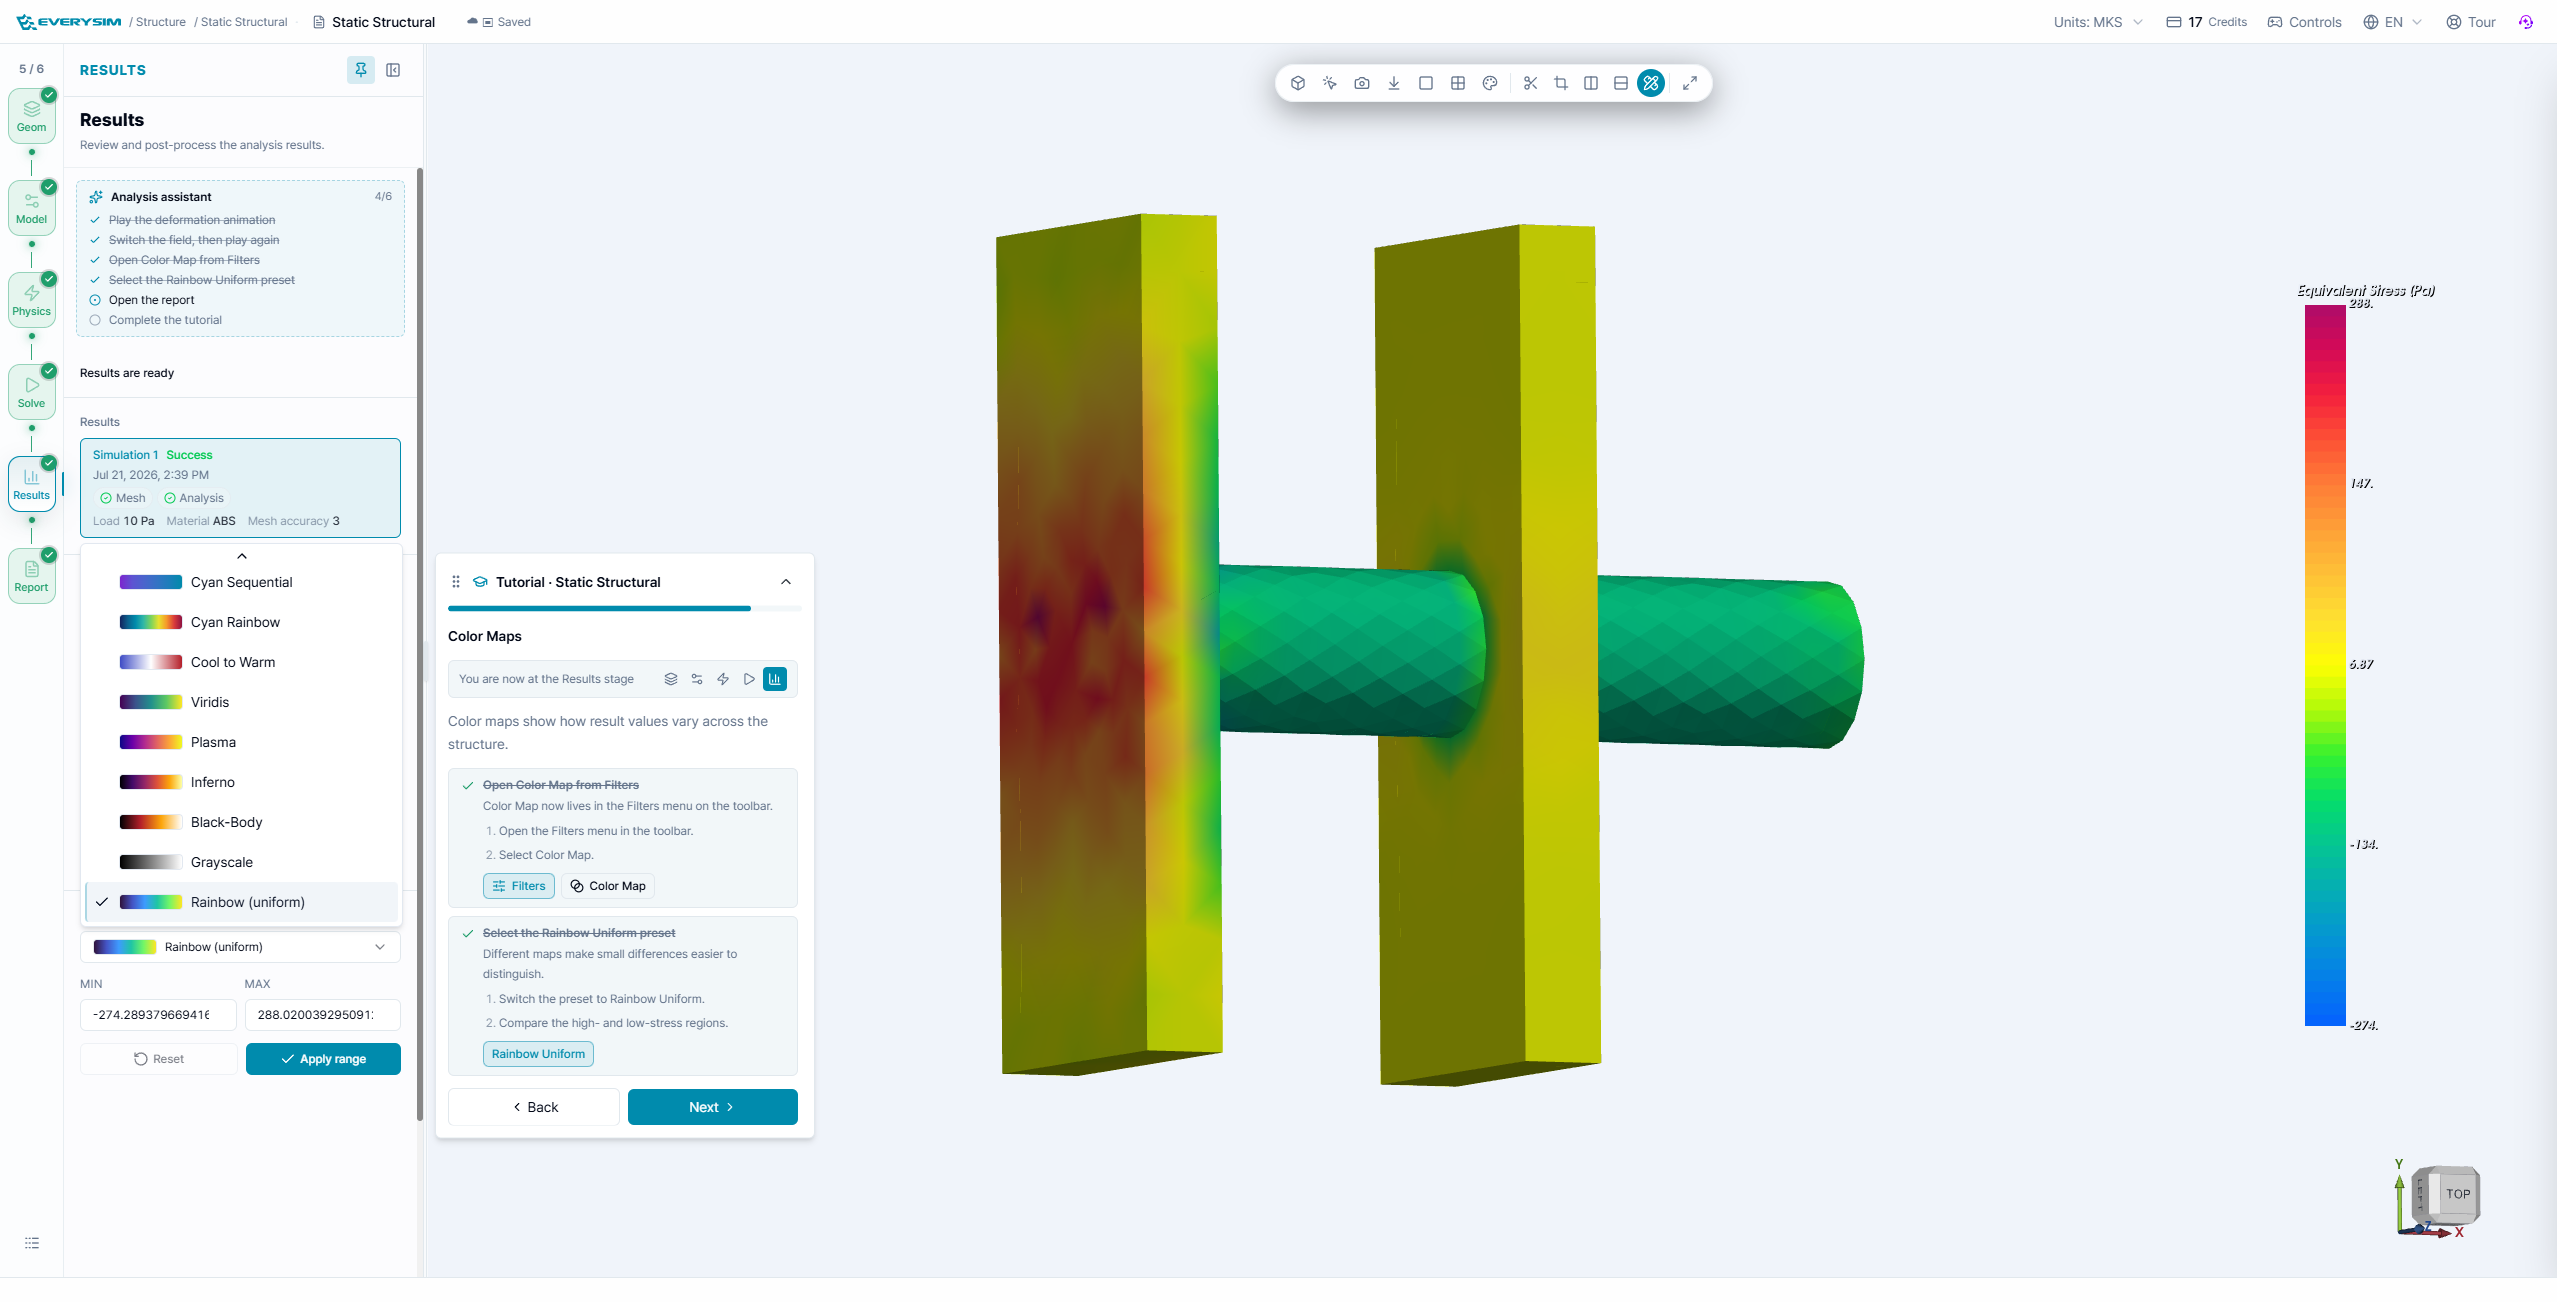
Task: Click the Equivalent Stress color legend bar
Action: (x=2325, y=665)
